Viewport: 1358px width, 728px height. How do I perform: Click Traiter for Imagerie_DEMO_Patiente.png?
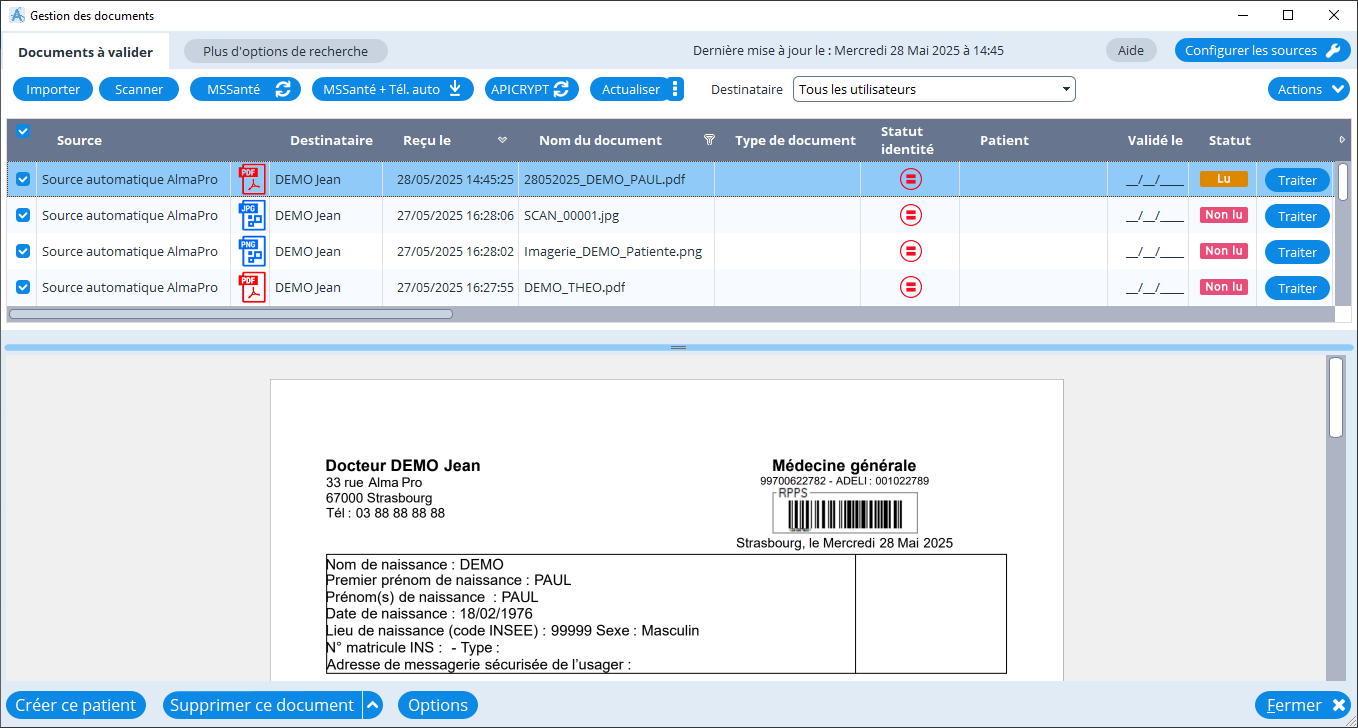click(1297, 252)
